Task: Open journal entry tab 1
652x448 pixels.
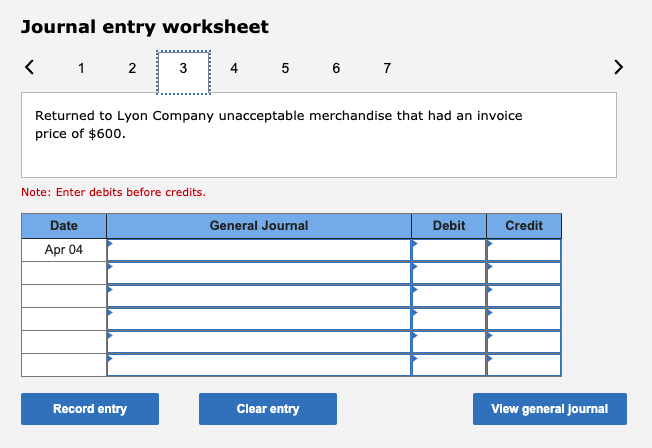Action: coord(81,68)
